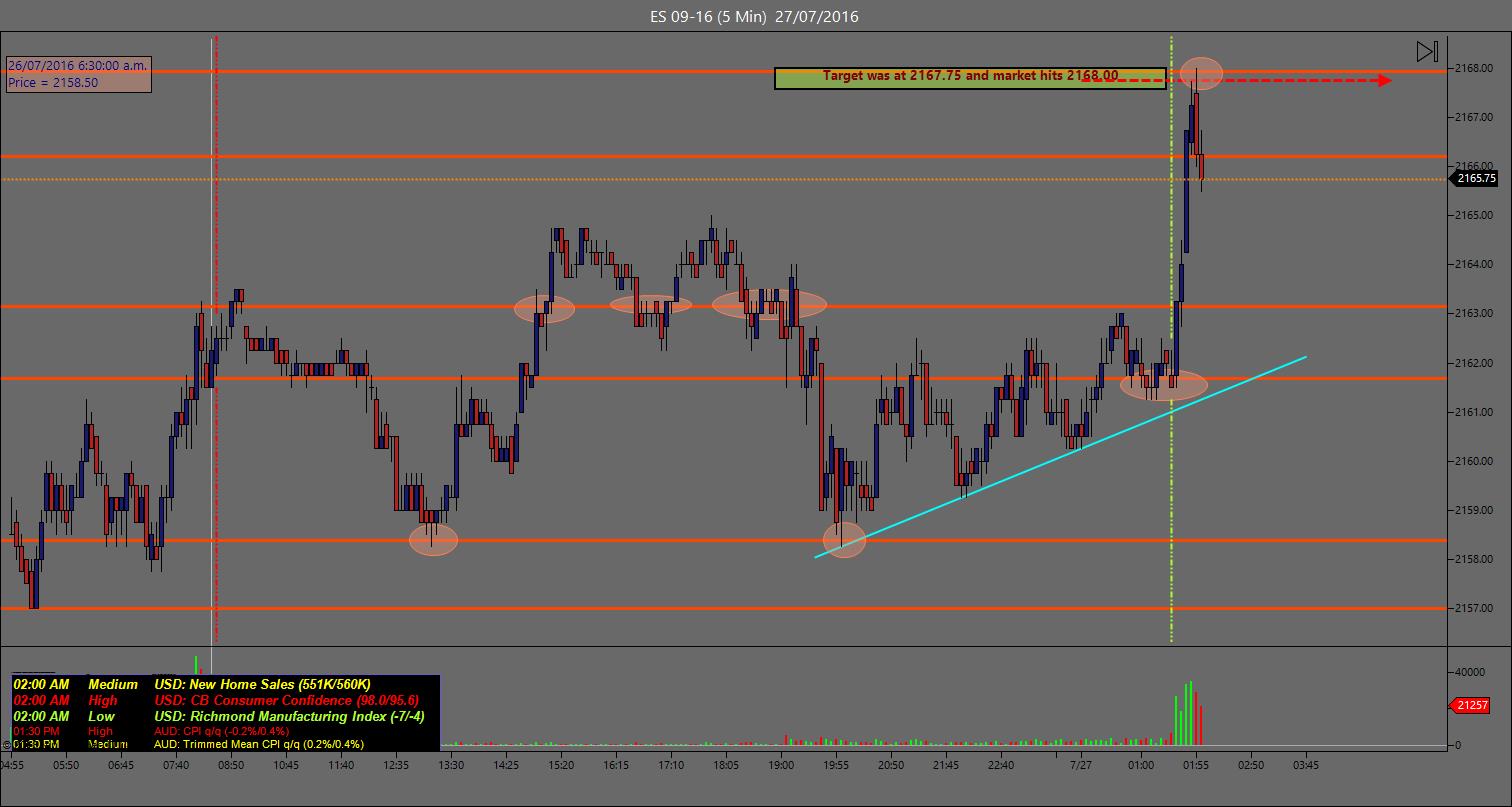
Task: Select the target annotation text box
Action: coord(970,78)
